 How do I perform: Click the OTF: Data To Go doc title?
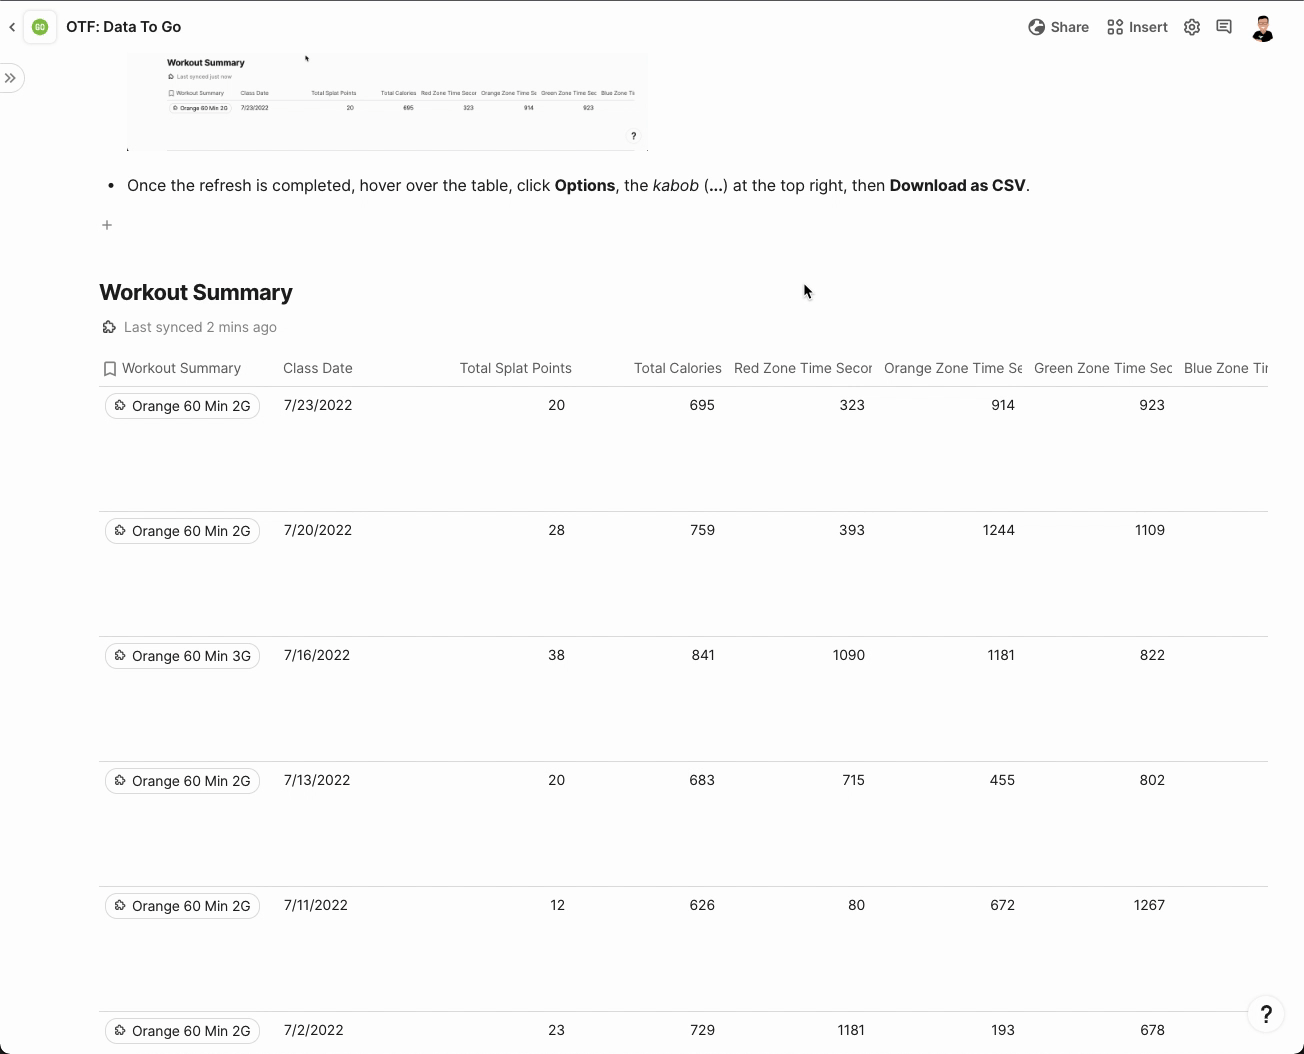pyautogui.click(x=124, y=27)
